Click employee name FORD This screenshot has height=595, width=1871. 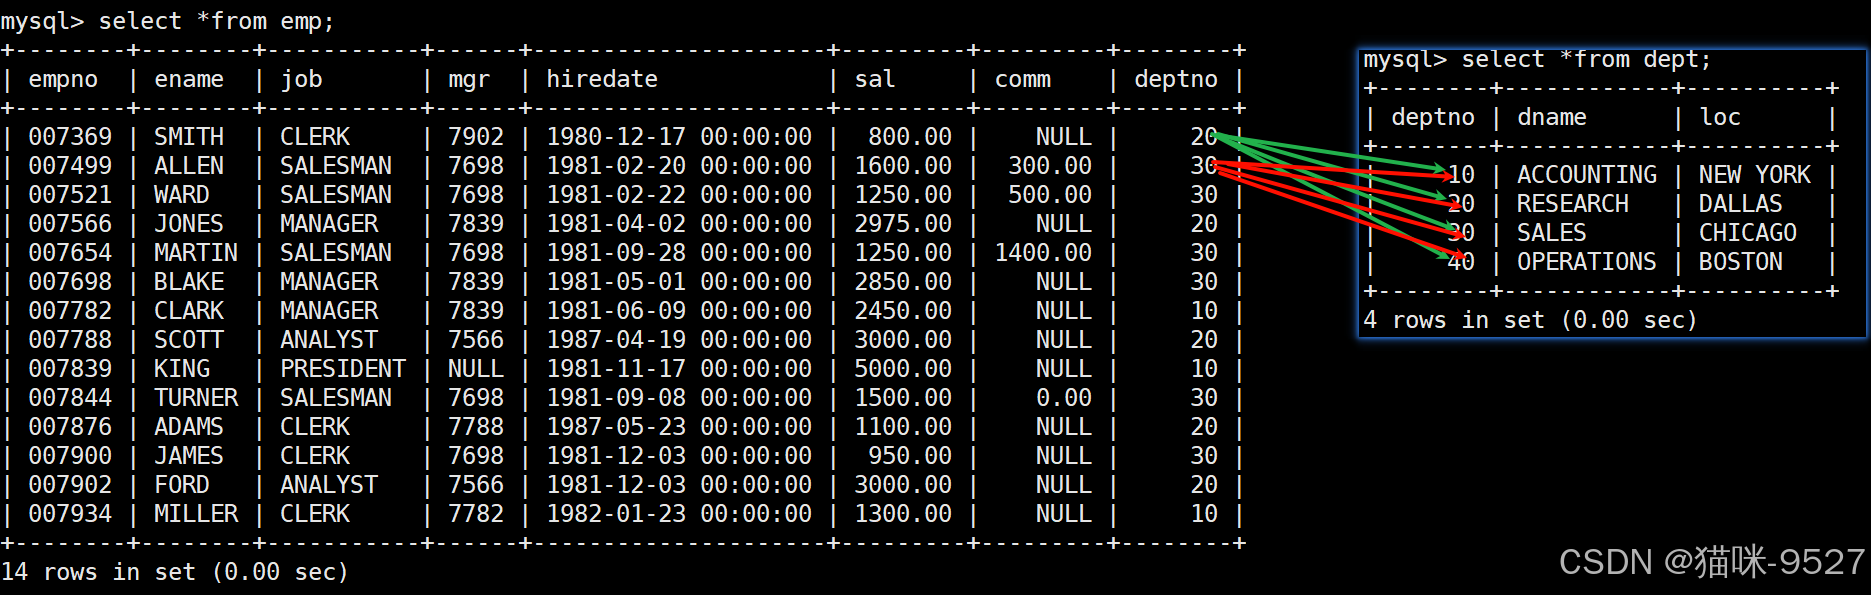(182, 484)
